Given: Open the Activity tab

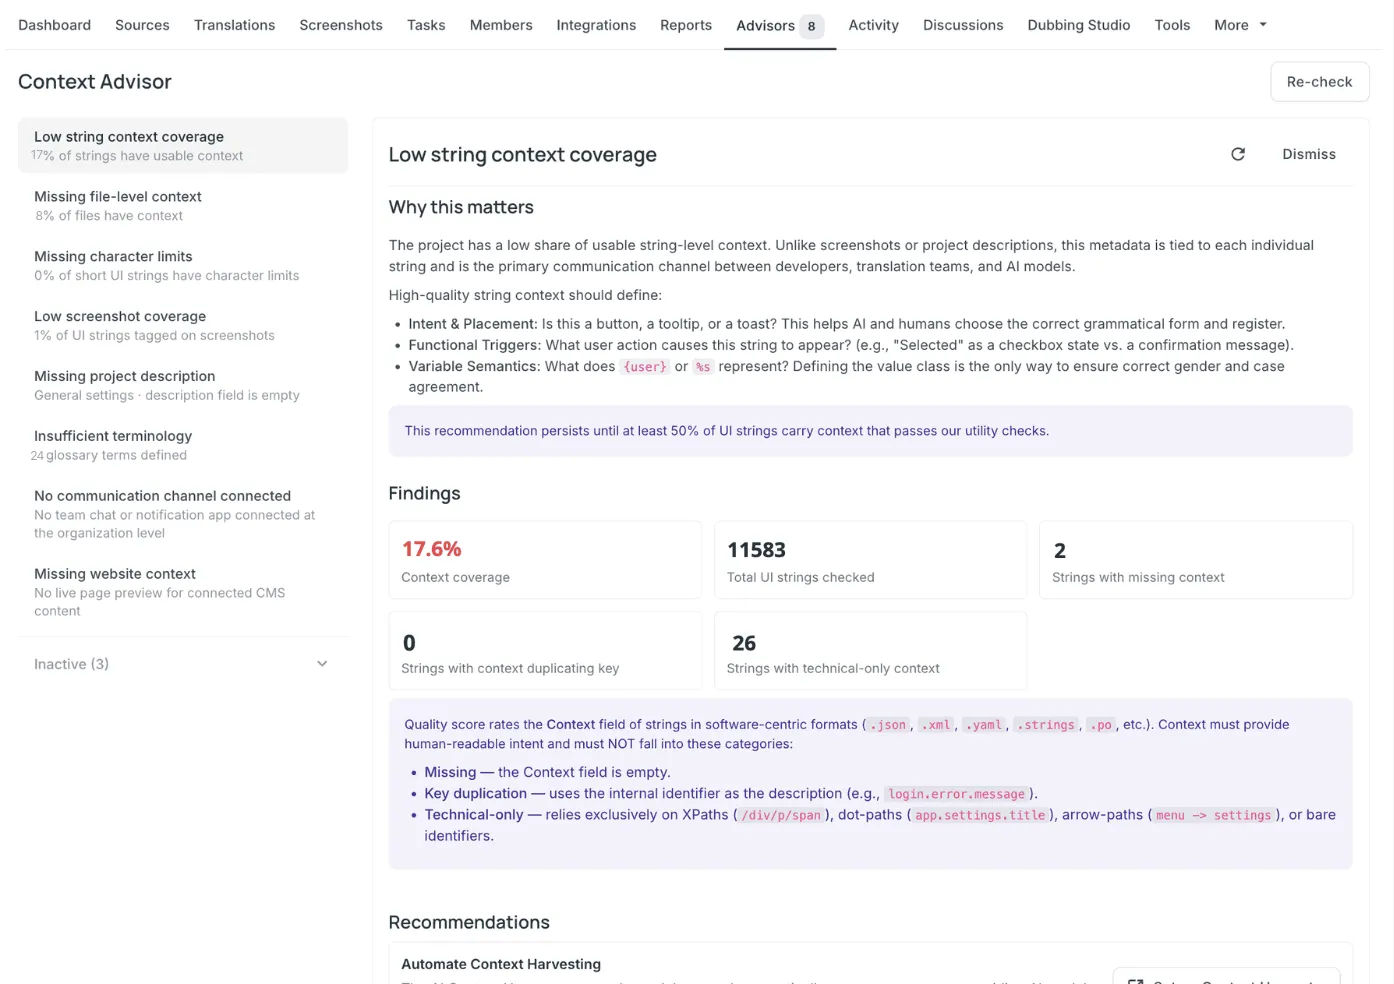Looking at the screenshot, I should (x=873, y=25).
